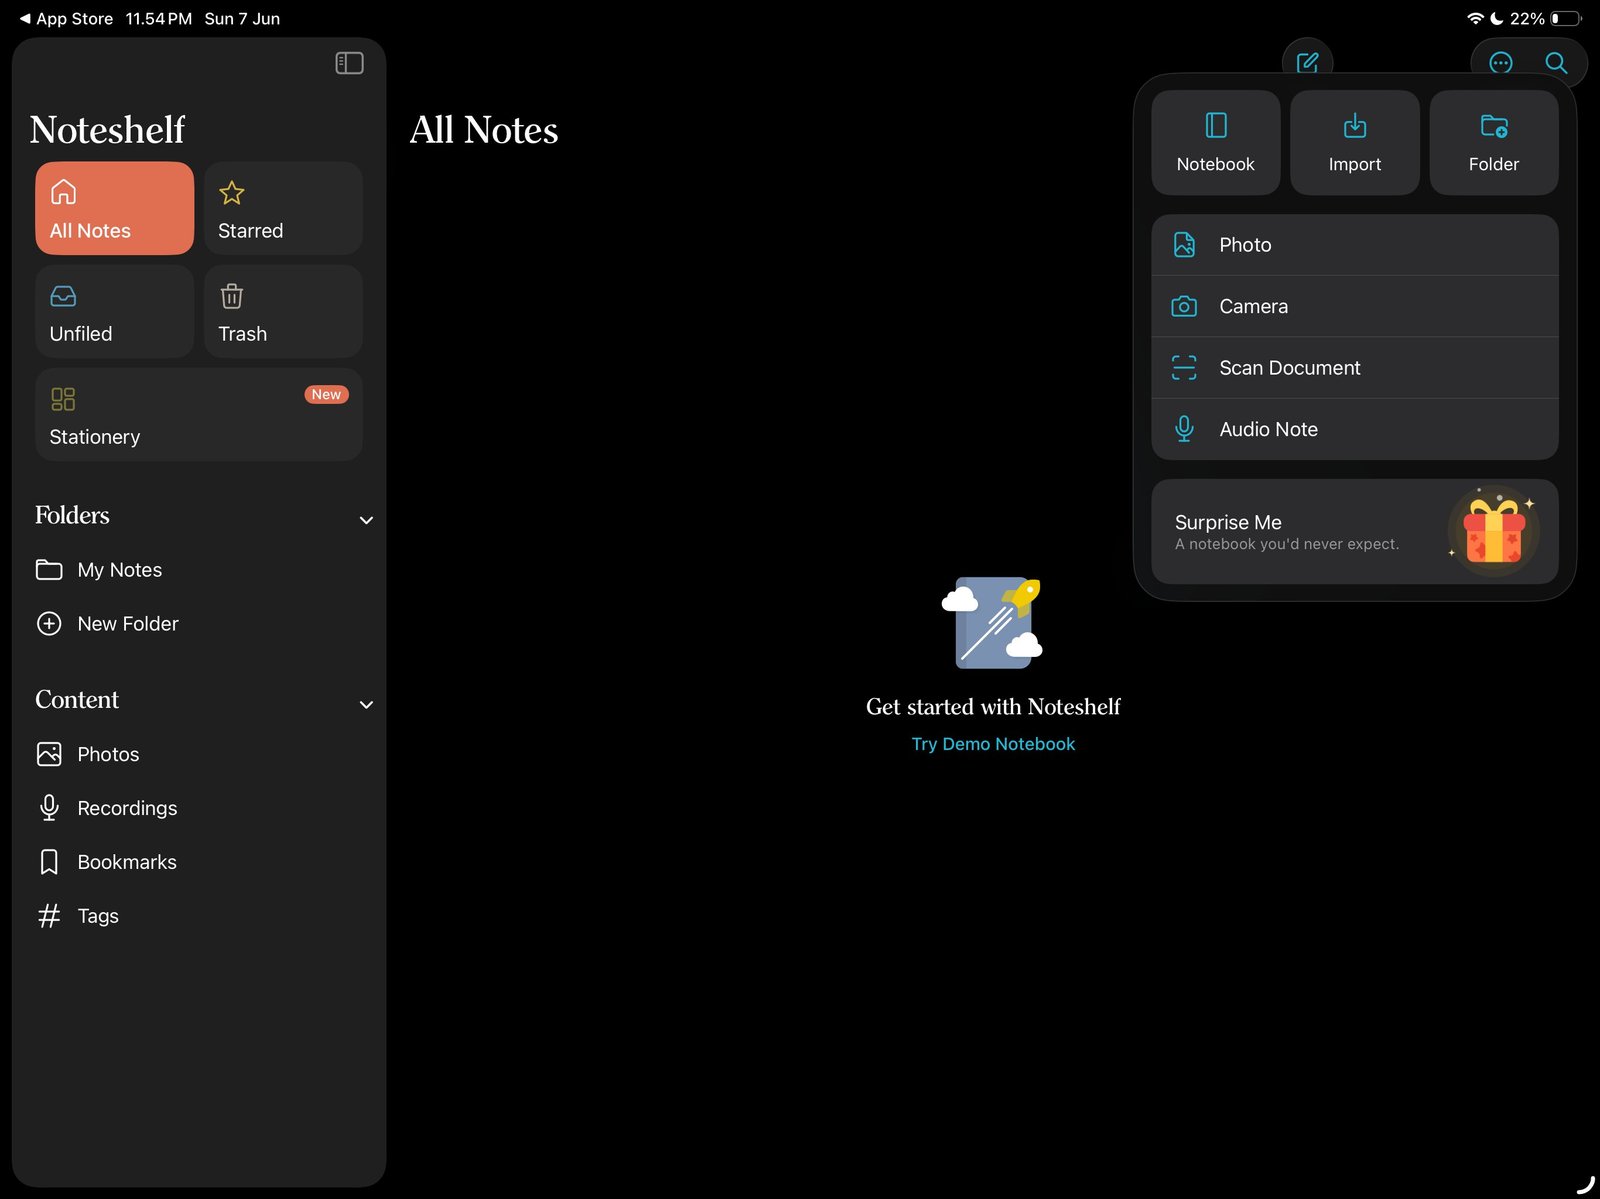
Task: Click the Content section heading
Action: [x=77, y=700]
